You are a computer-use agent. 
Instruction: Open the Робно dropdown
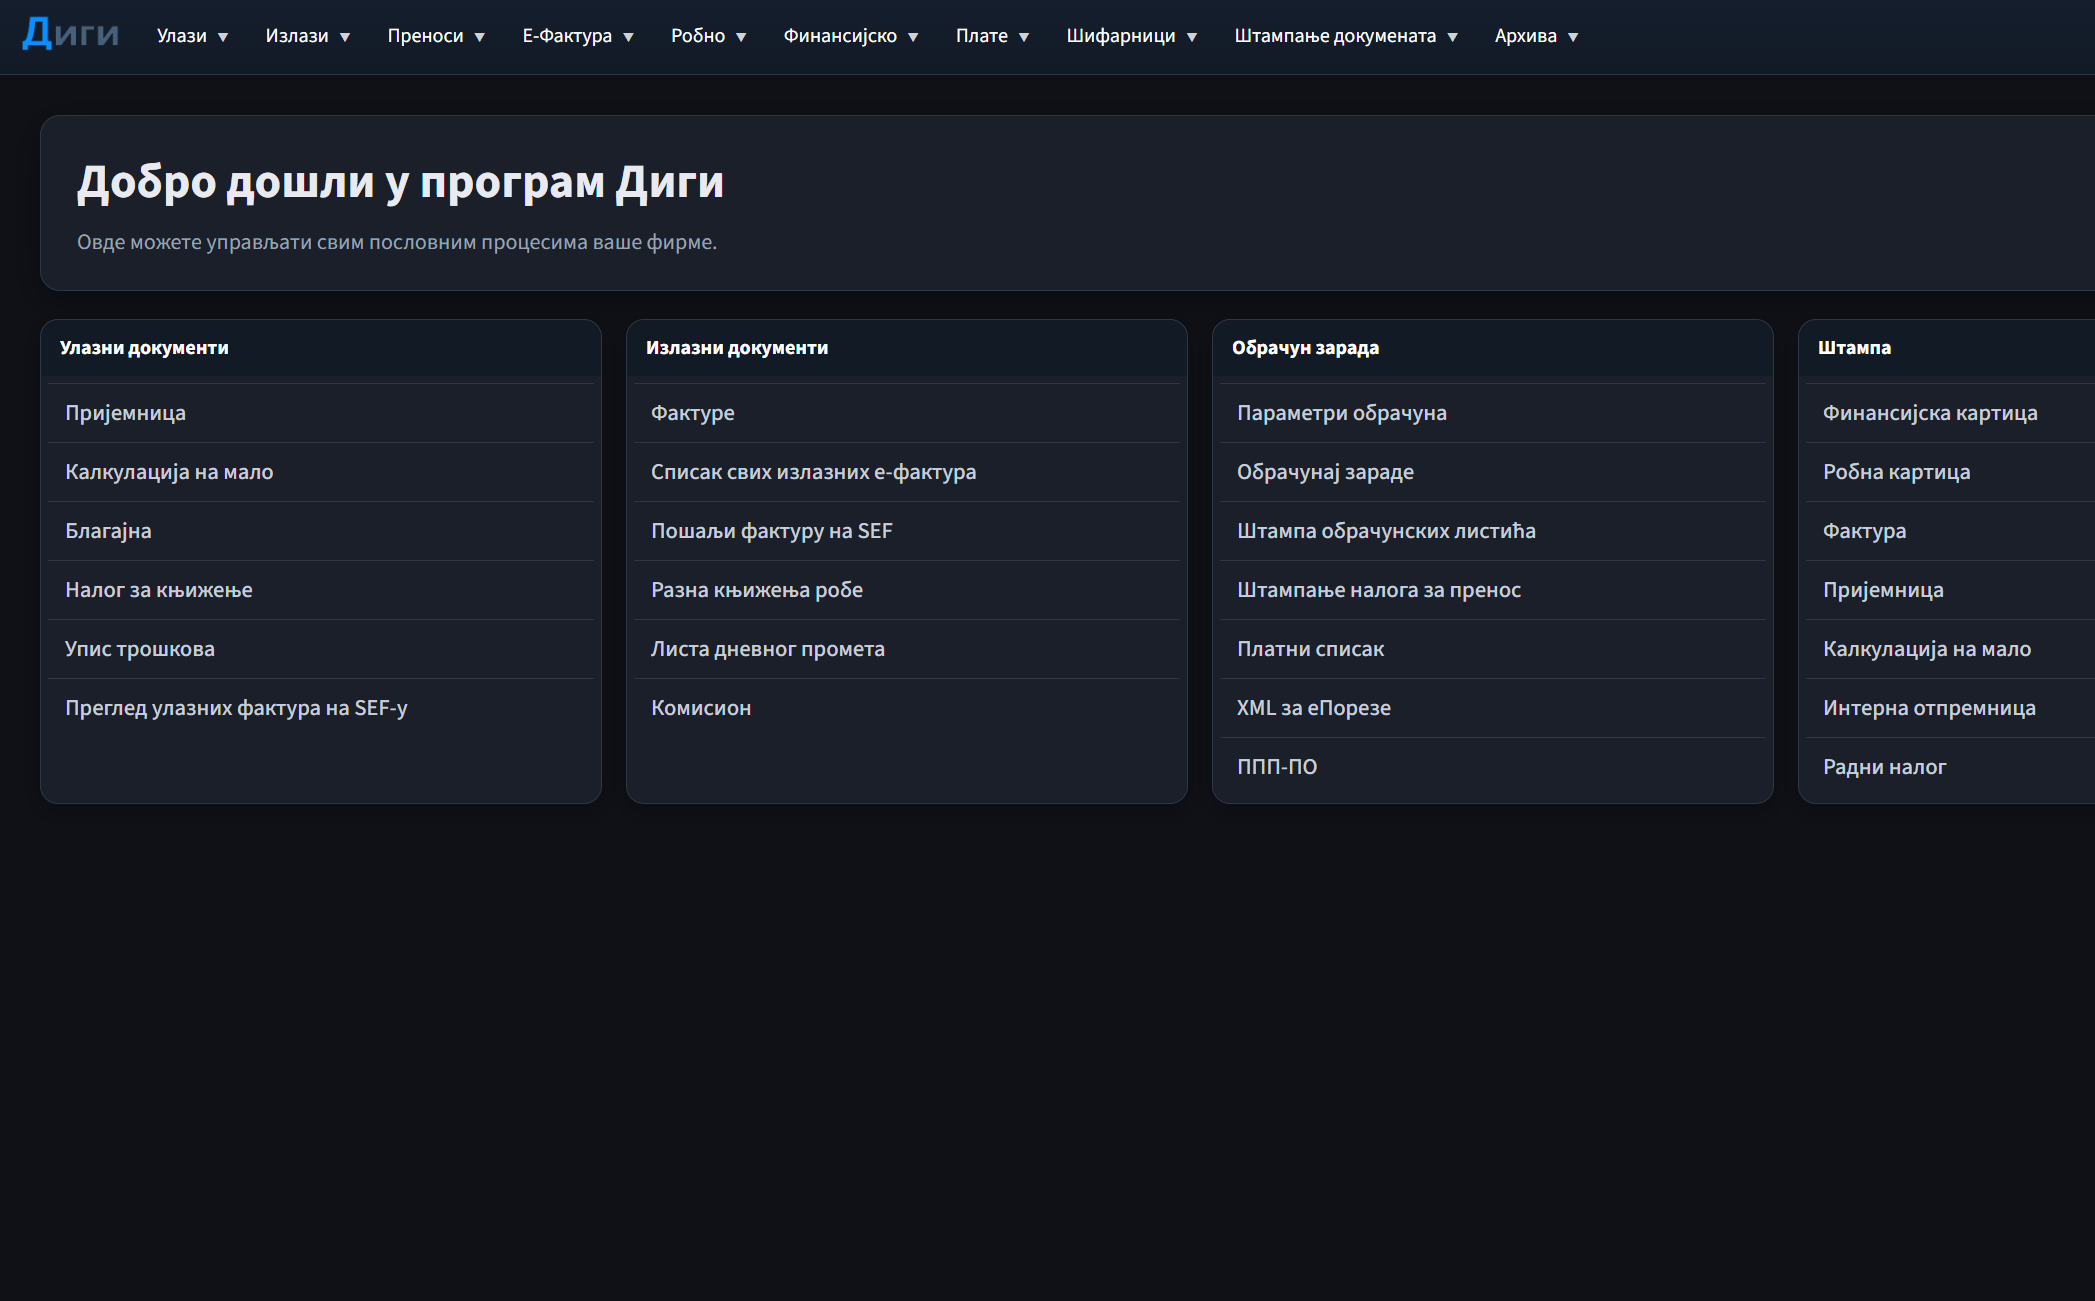pos(708,36)
